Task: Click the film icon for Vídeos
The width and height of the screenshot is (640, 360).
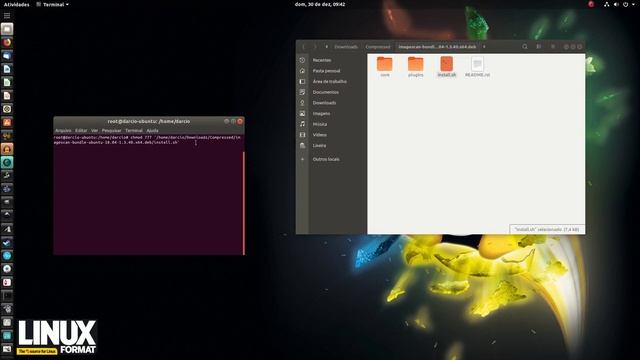Action: [x=302, y=135]
